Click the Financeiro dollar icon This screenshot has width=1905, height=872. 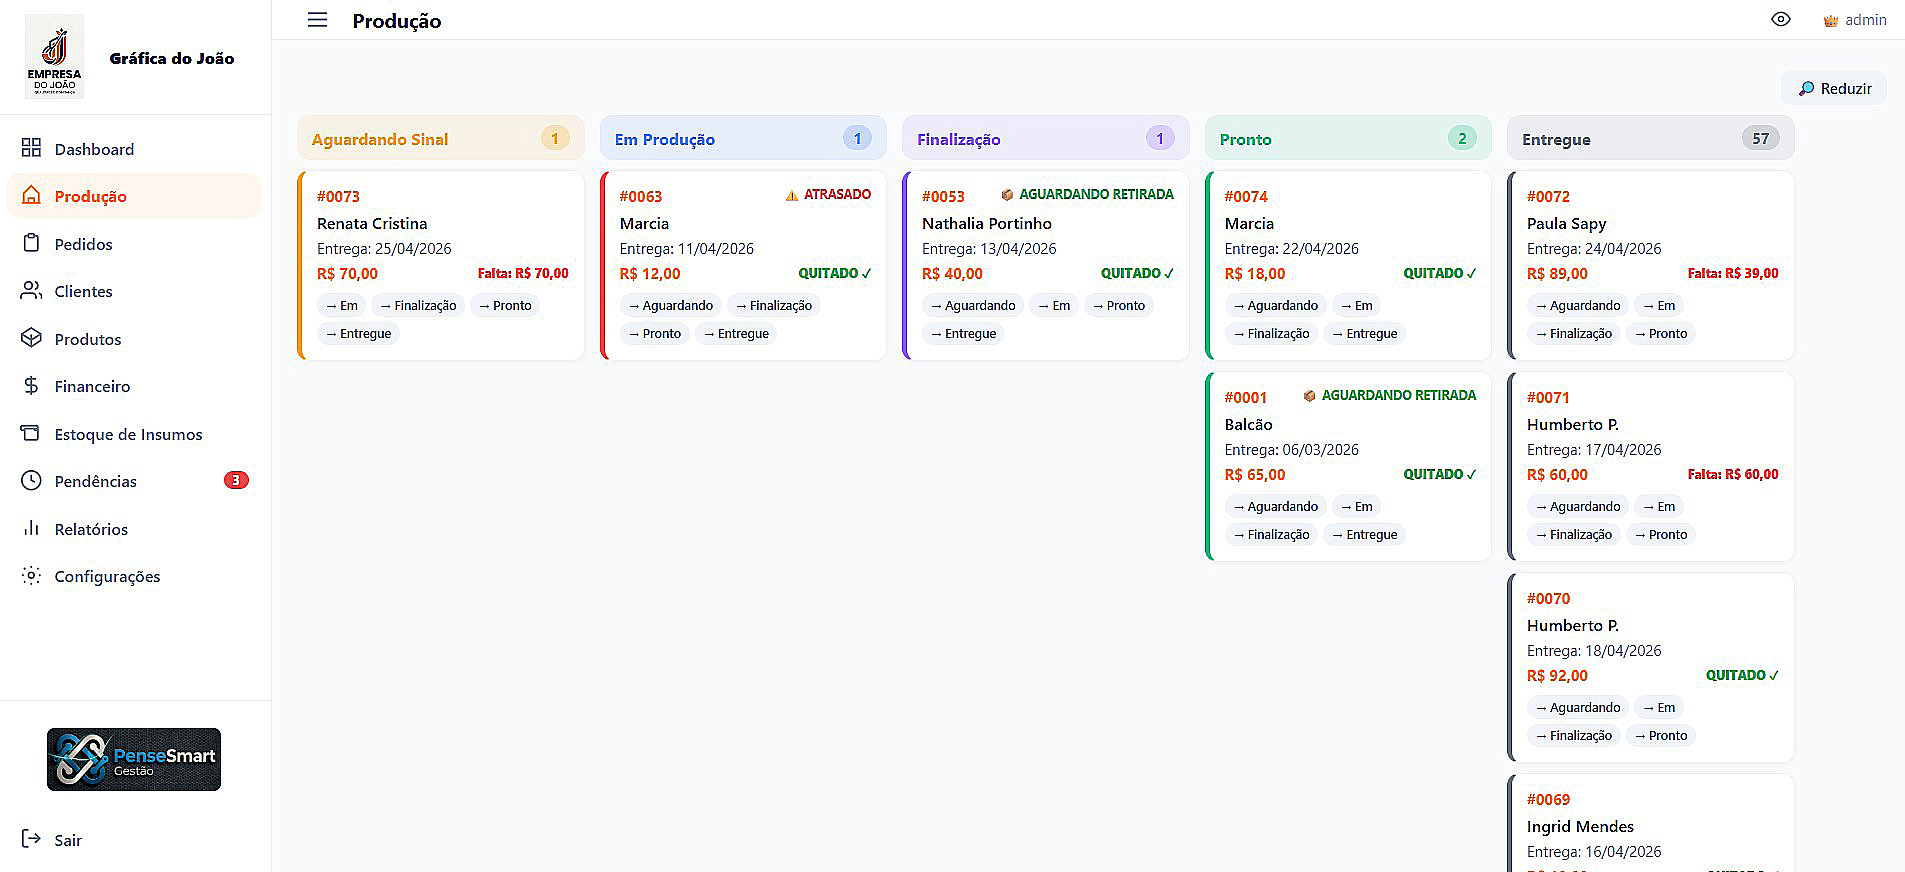tap(31, 385)
